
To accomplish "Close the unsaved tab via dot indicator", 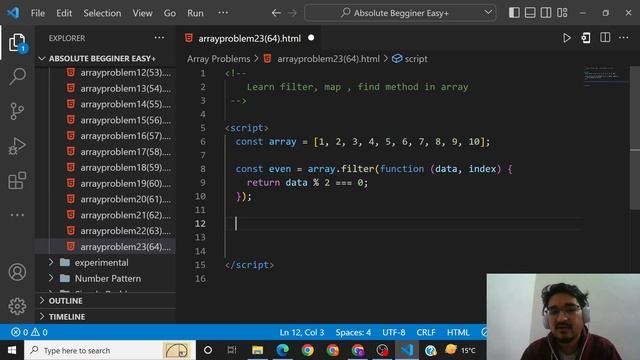I will [x=311, y=38].
